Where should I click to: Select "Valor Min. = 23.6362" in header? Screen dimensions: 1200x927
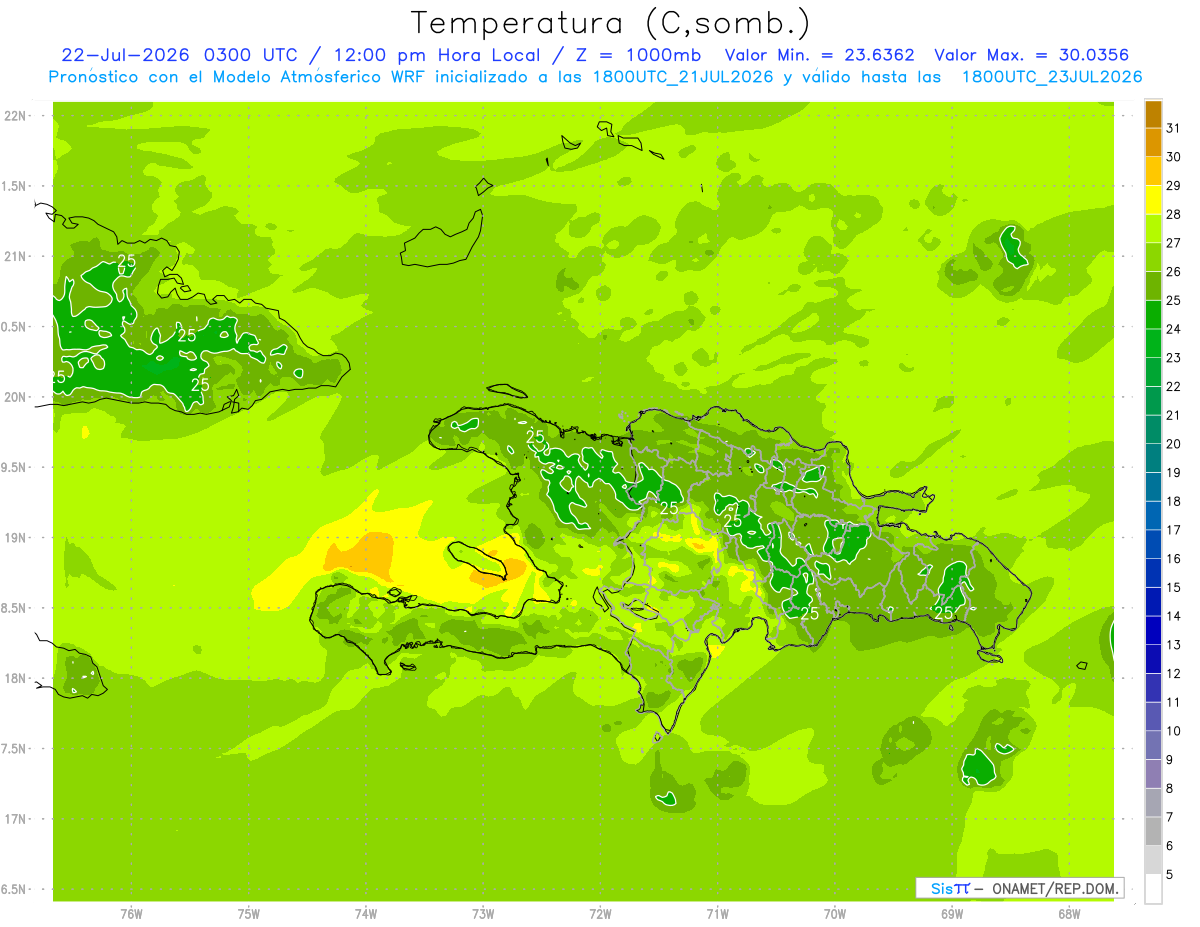click(820, 55)
